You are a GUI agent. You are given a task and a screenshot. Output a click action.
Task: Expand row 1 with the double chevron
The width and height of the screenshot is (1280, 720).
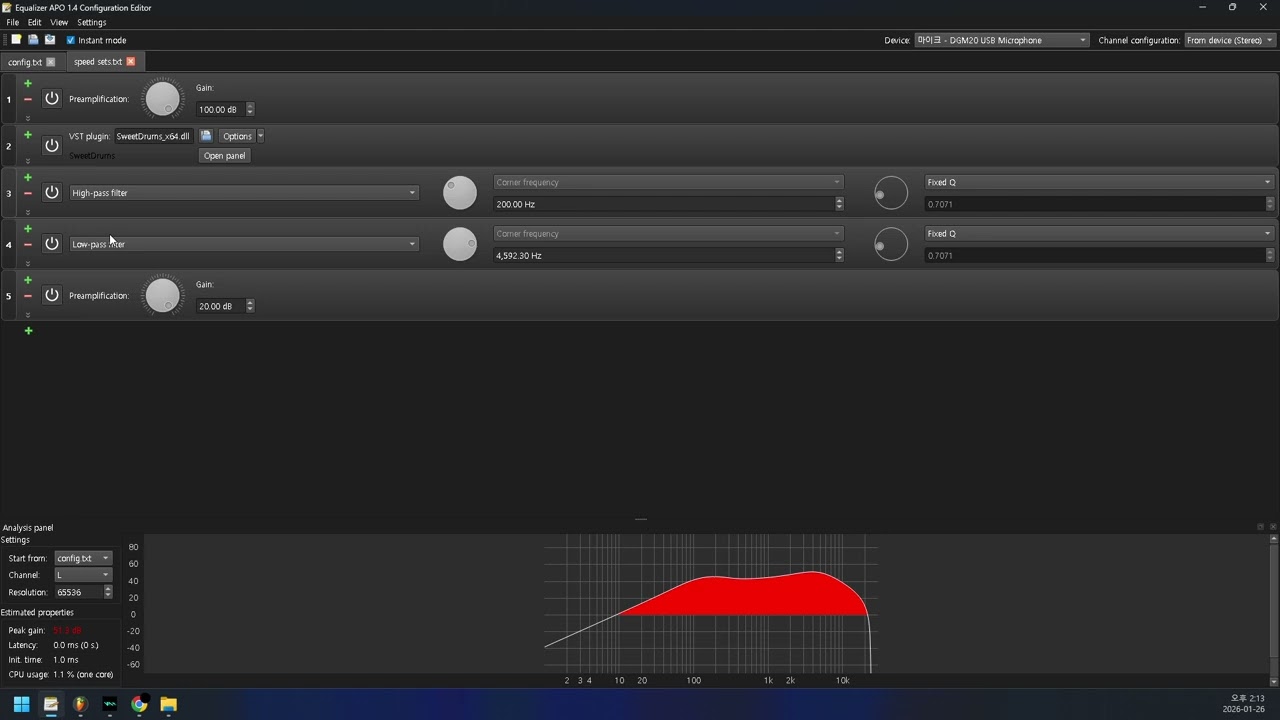point(28,117)
